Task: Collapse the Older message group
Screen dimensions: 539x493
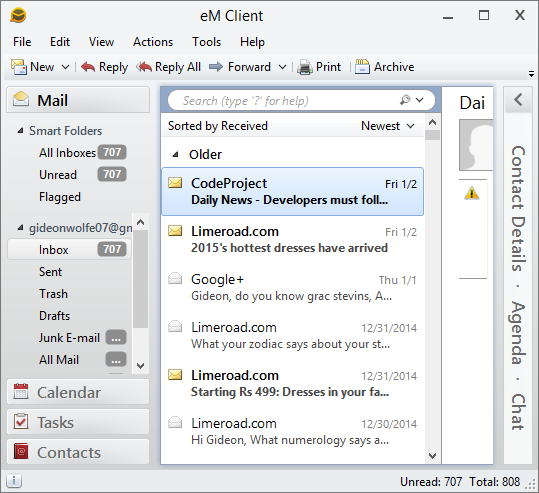Action: (175, 154)
